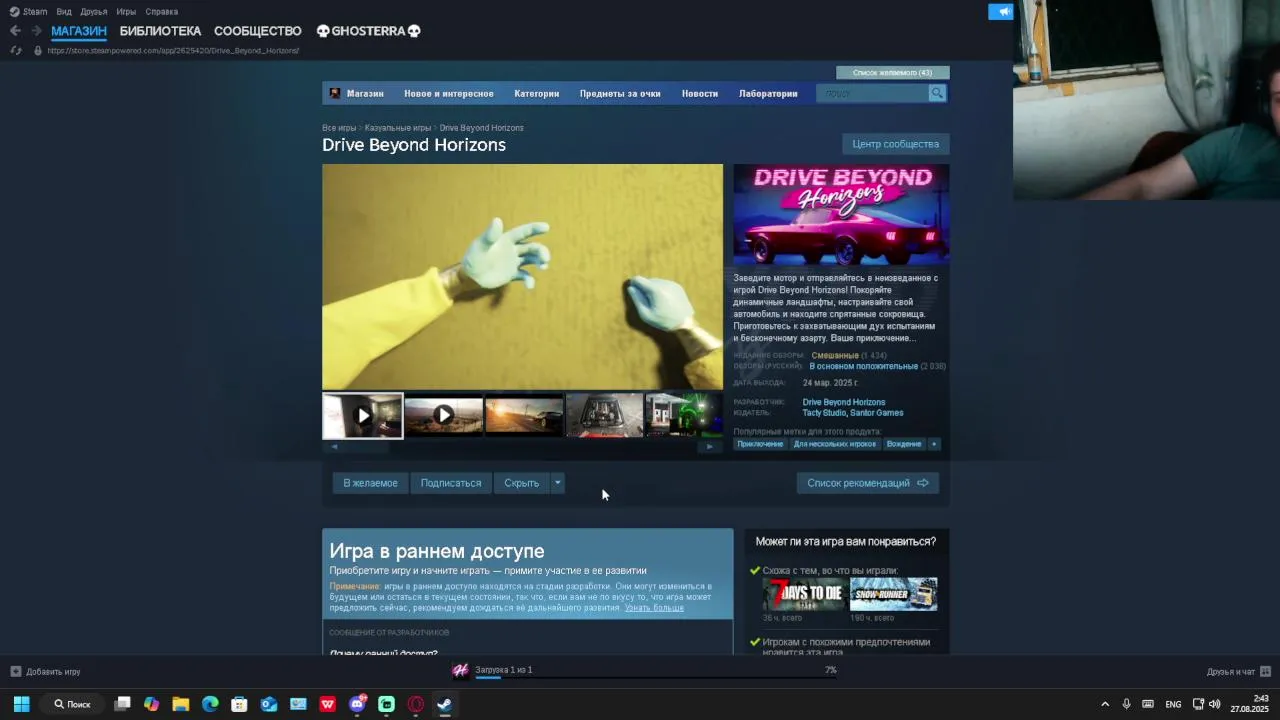Screen dimensions: 1280x720
Task: Switch to the МАГАЗИН tab
Action: (79, 31)
